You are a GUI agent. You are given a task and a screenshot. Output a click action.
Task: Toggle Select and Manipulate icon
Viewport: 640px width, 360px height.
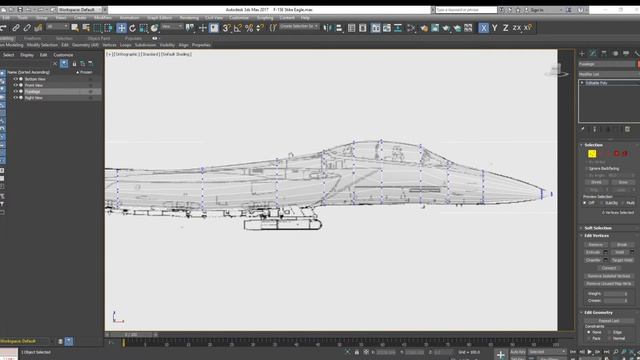point(202,28)
